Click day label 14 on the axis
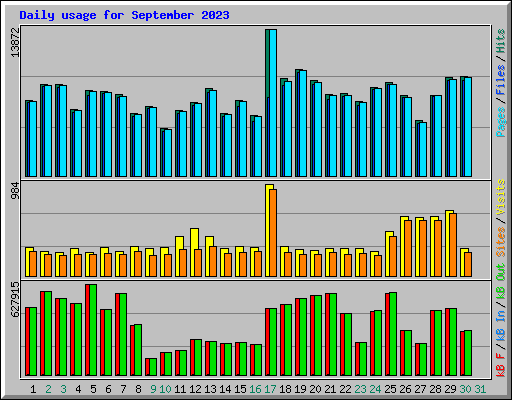The image size is (512, 400). coord(225,389)
